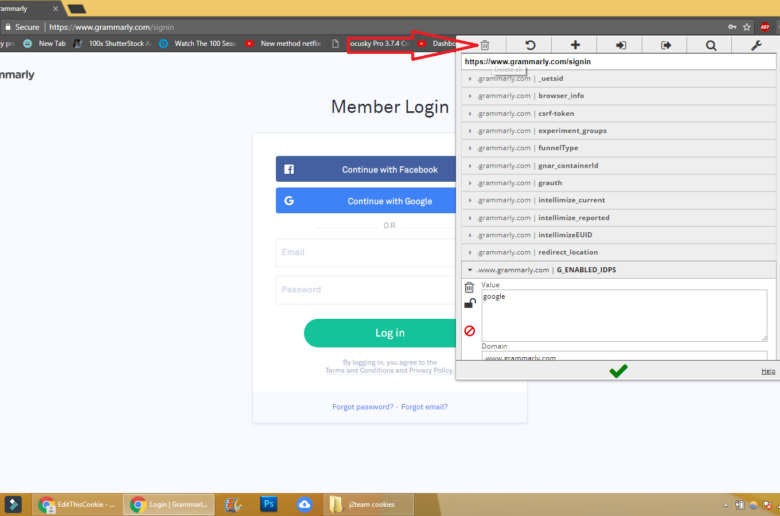This screenshot has height=516, width=780.
Task: Click the Login | Grammarly Chrome taskbar item
Action: pos(169,505)
